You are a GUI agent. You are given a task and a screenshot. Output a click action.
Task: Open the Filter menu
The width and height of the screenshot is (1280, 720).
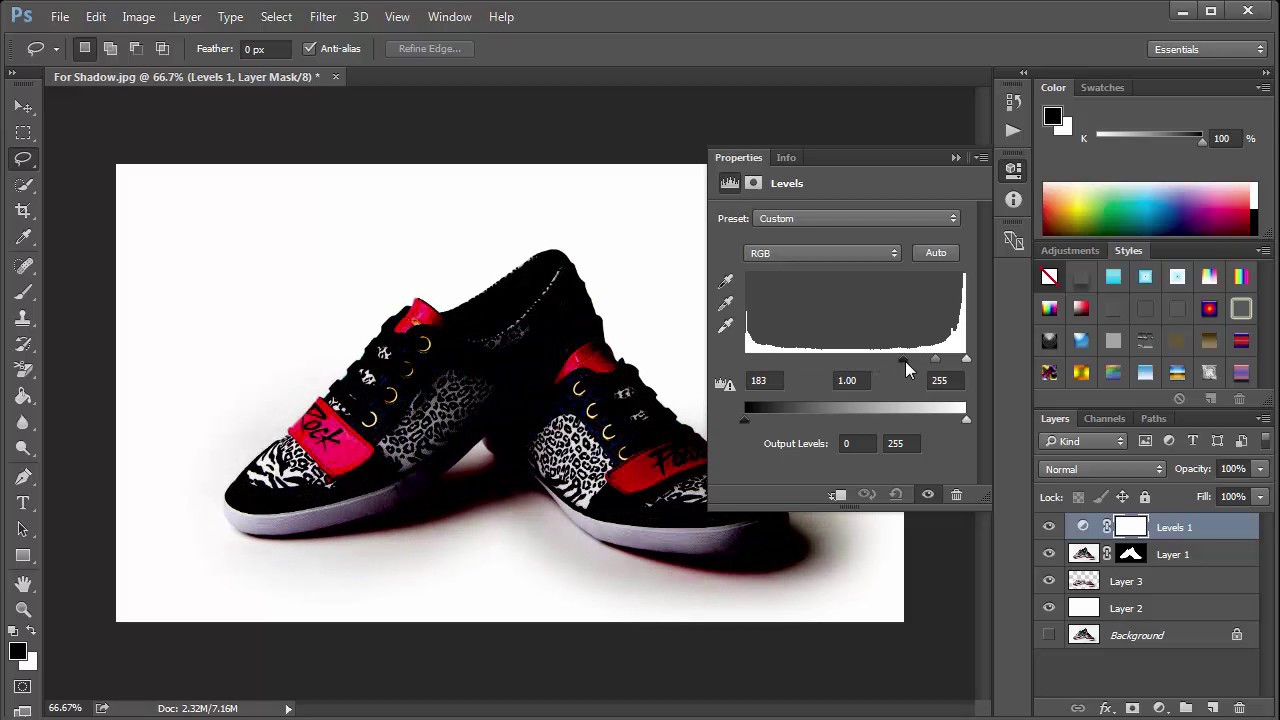(x=323, y=16)
